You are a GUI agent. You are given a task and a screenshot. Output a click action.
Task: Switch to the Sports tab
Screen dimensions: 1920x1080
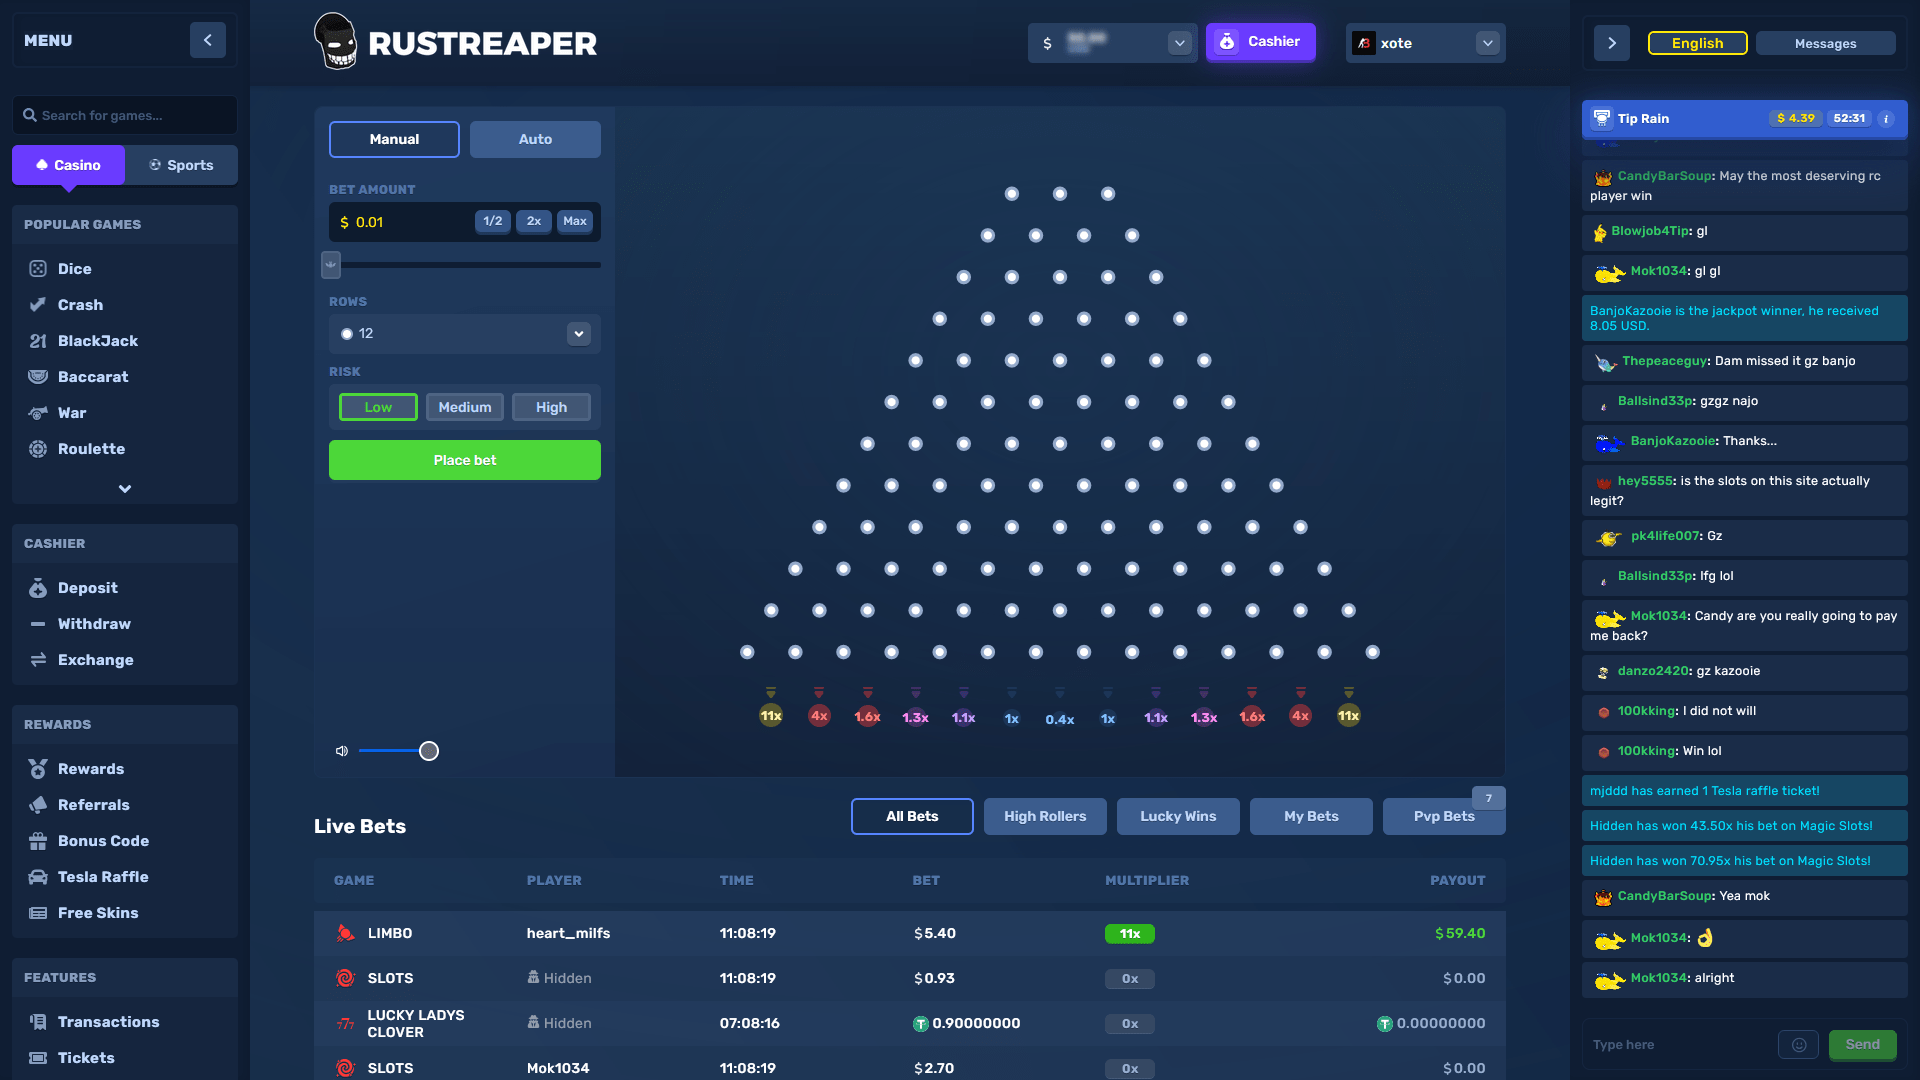tap(181, 165)
